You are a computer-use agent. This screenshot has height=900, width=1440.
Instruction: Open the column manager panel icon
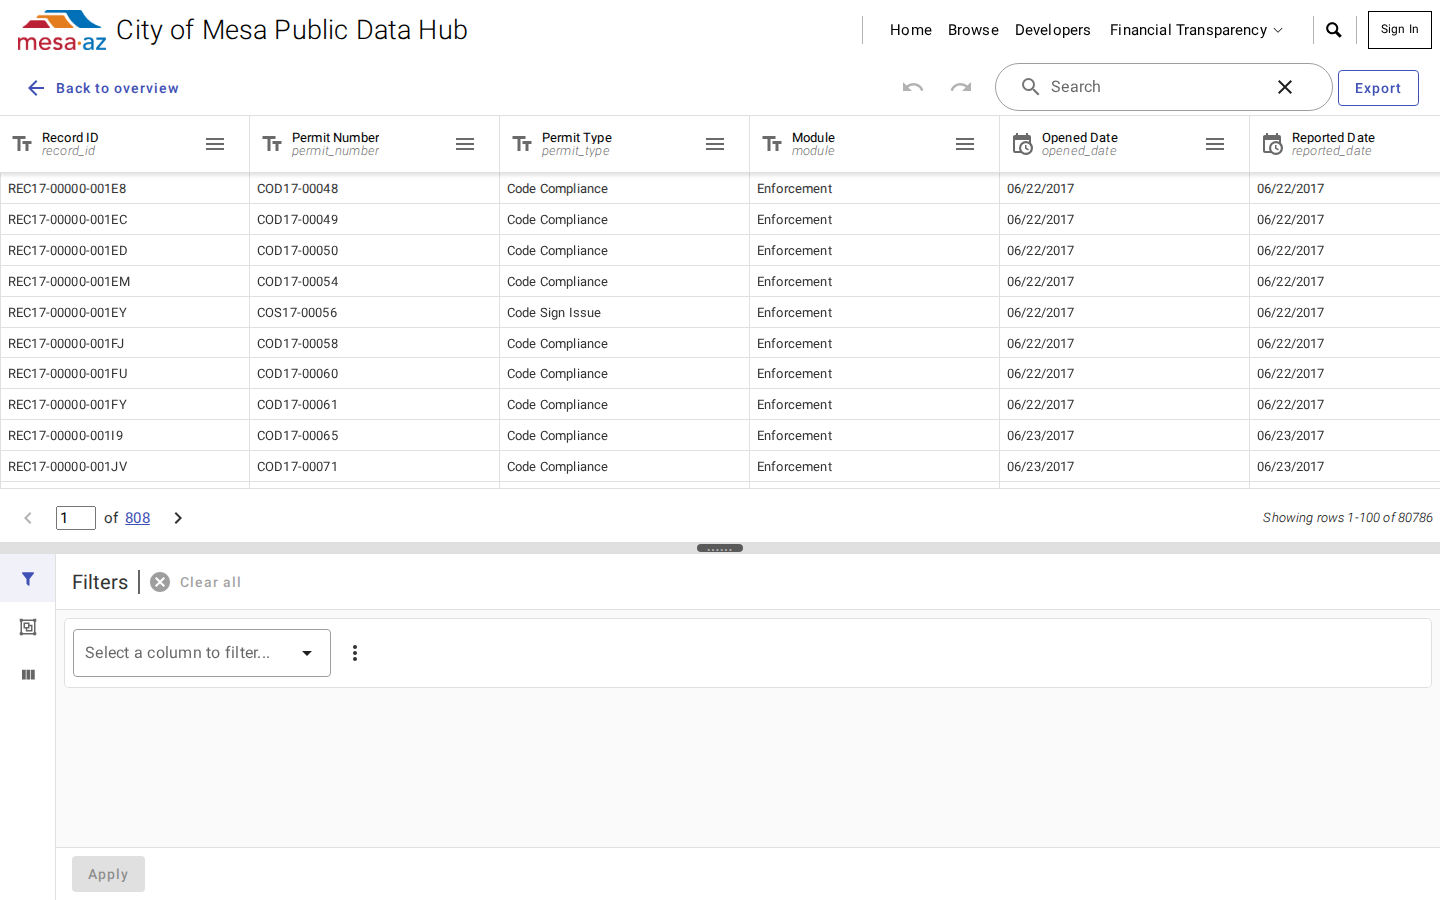point(28,675)
